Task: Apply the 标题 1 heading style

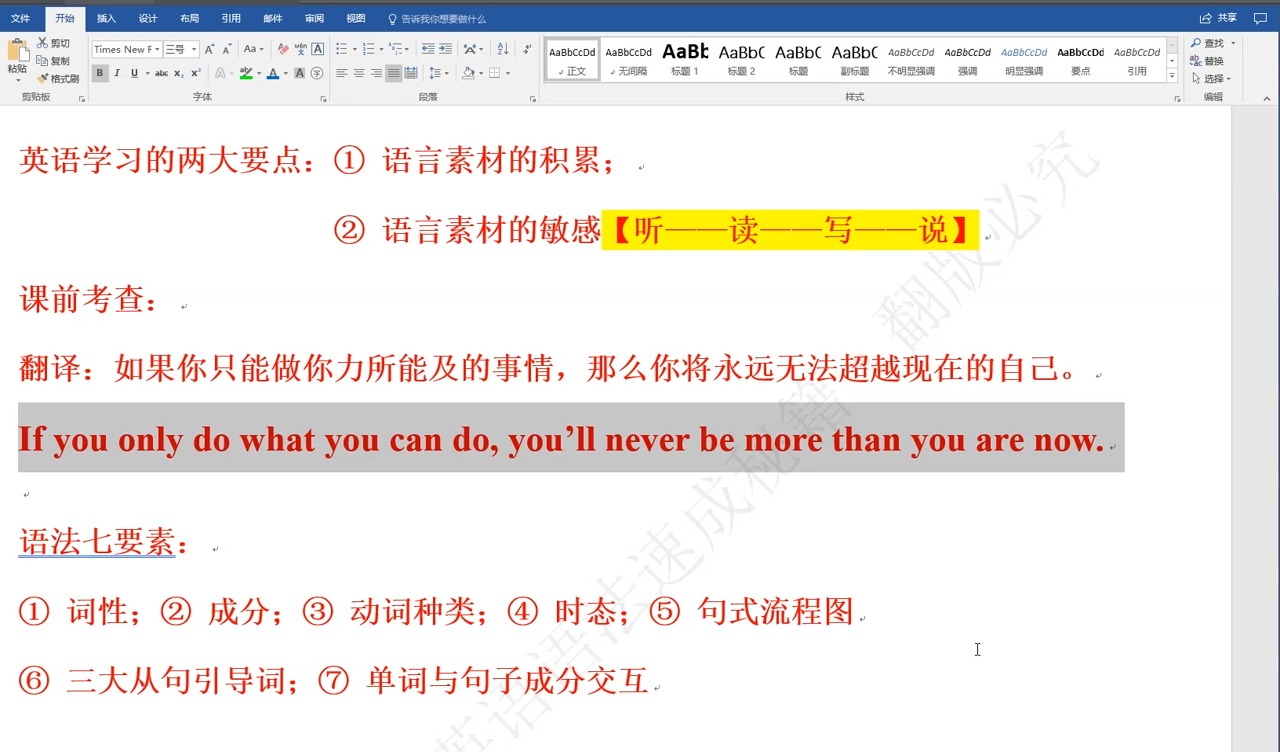Action: [x=685, y=60]
